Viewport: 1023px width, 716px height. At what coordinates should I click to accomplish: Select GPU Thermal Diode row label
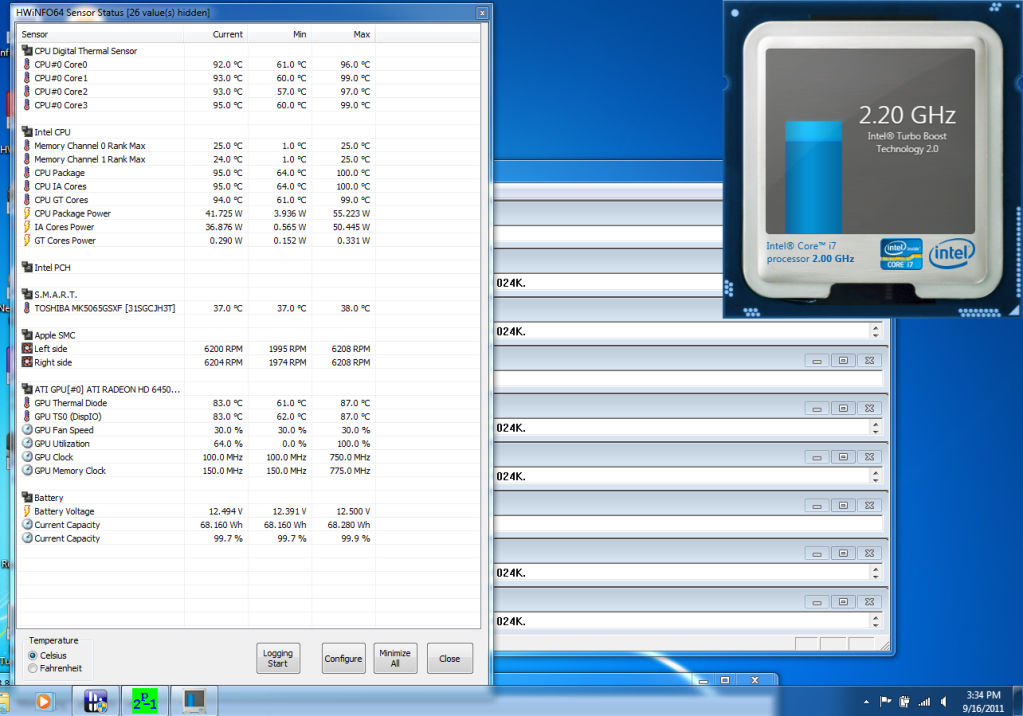click(70, 403)
